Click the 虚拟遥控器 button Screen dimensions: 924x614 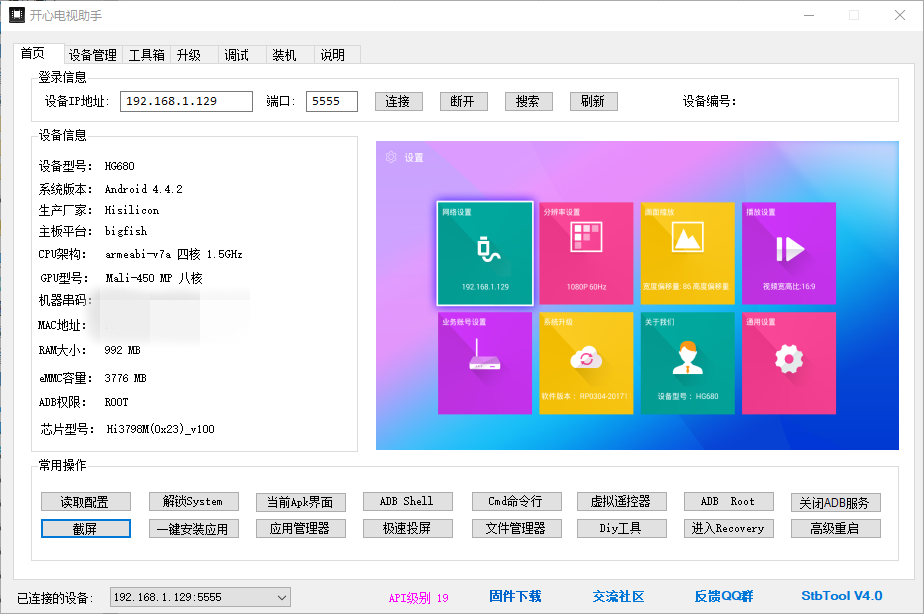click(622, 501)
